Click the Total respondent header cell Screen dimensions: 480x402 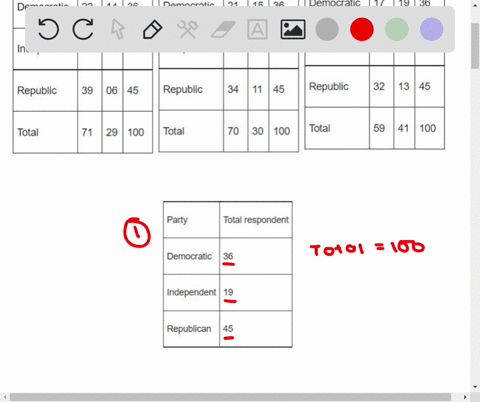tap(256, 220)
